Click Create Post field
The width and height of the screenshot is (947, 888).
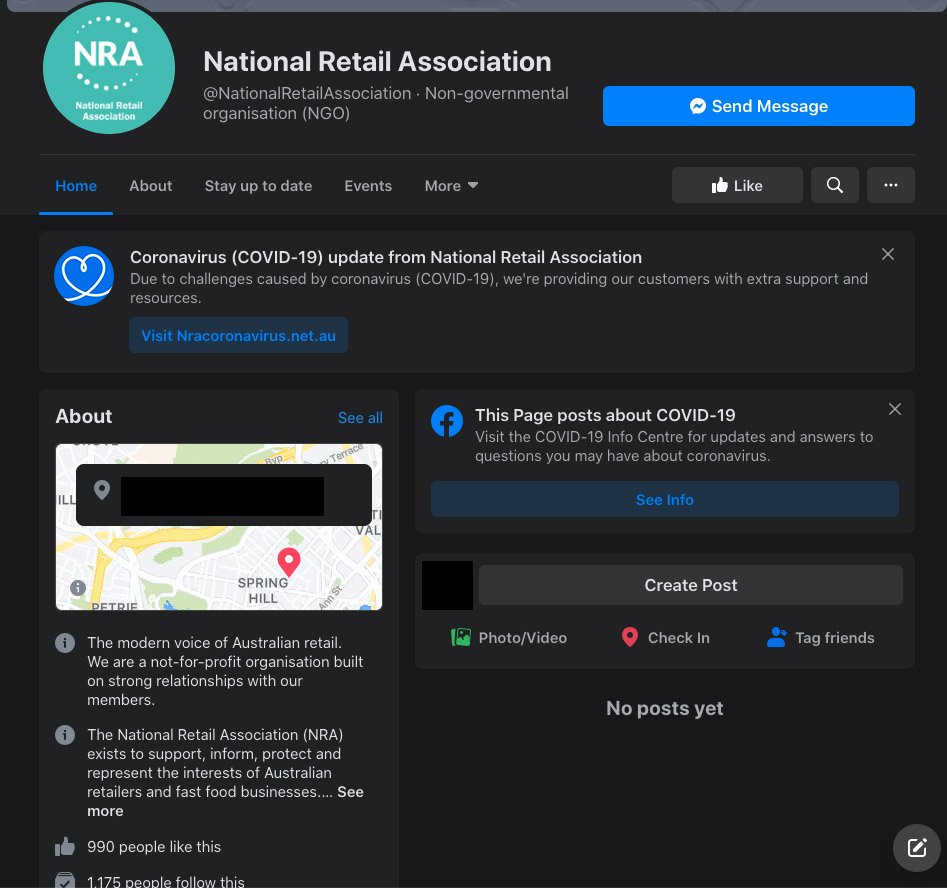[x=690, y=585]
